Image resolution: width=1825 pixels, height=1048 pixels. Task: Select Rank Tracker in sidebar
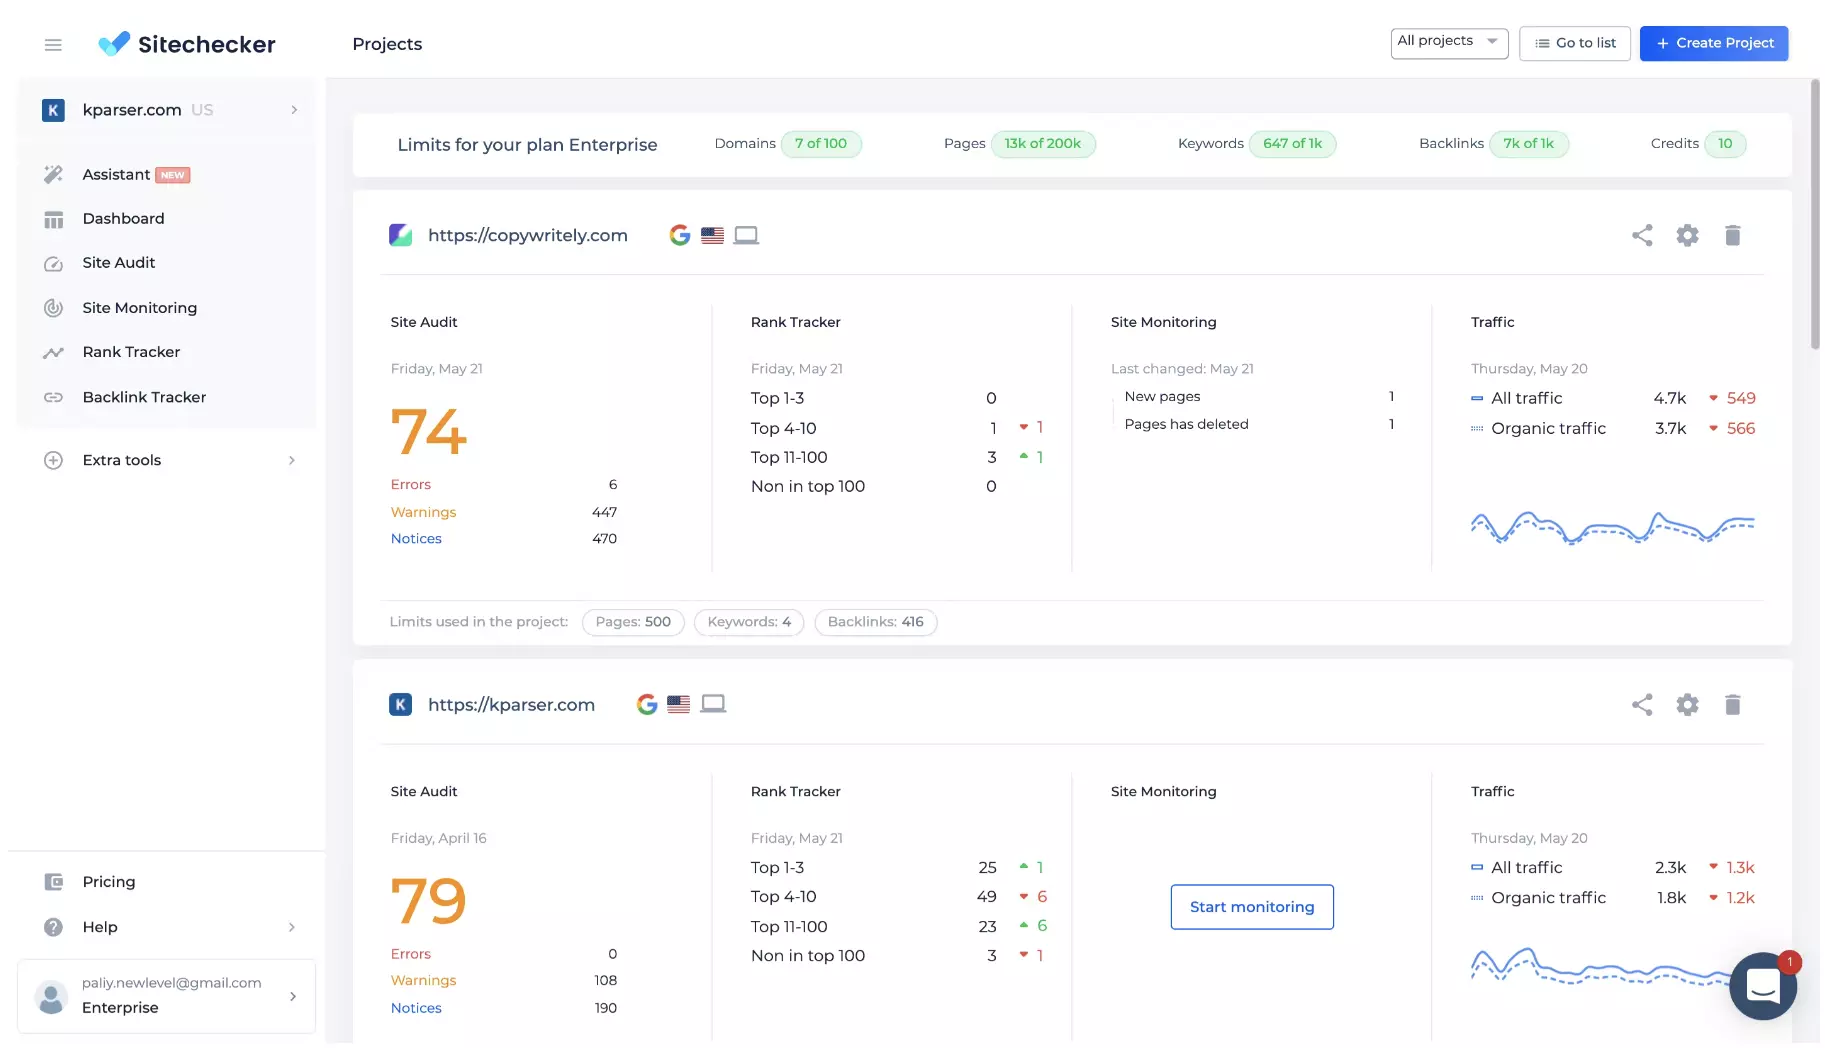click(131, 352)
